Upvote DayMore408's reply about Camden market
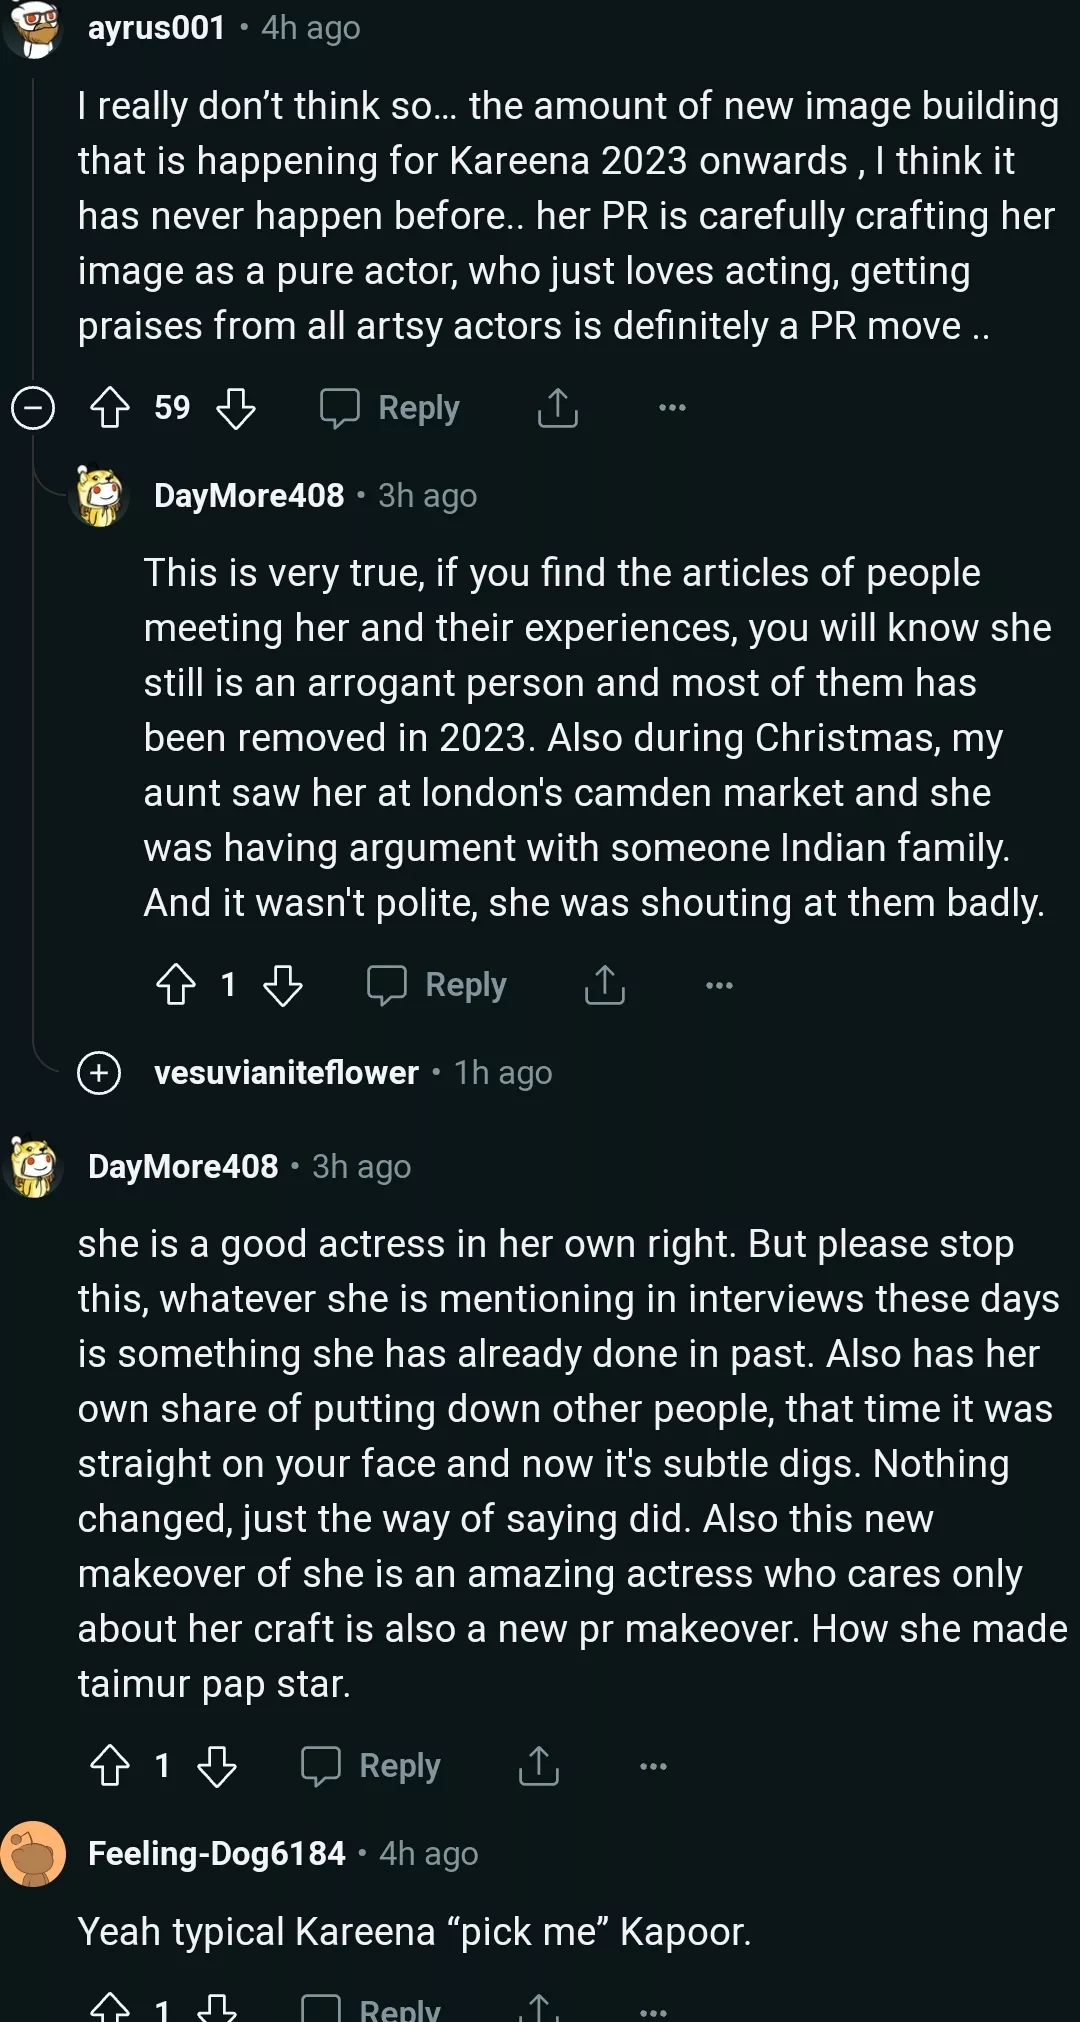 pyautogui.click(x=176, y=985)
